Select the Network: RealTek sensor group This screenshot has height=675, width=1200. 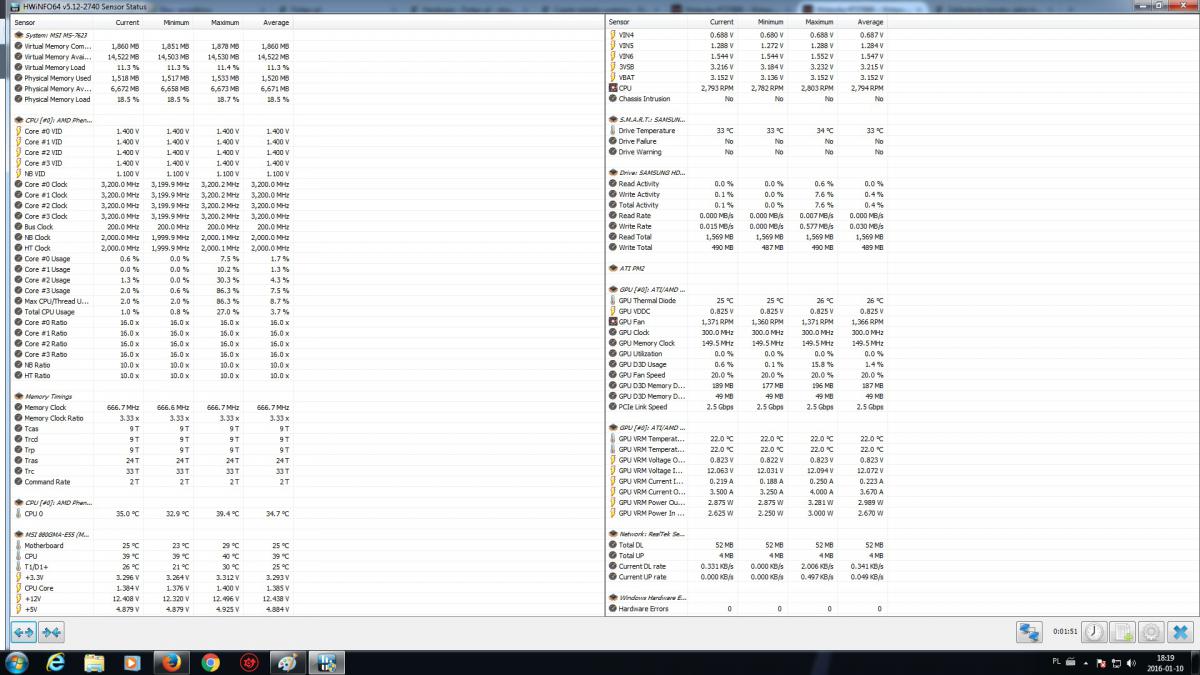click(645, 535)
